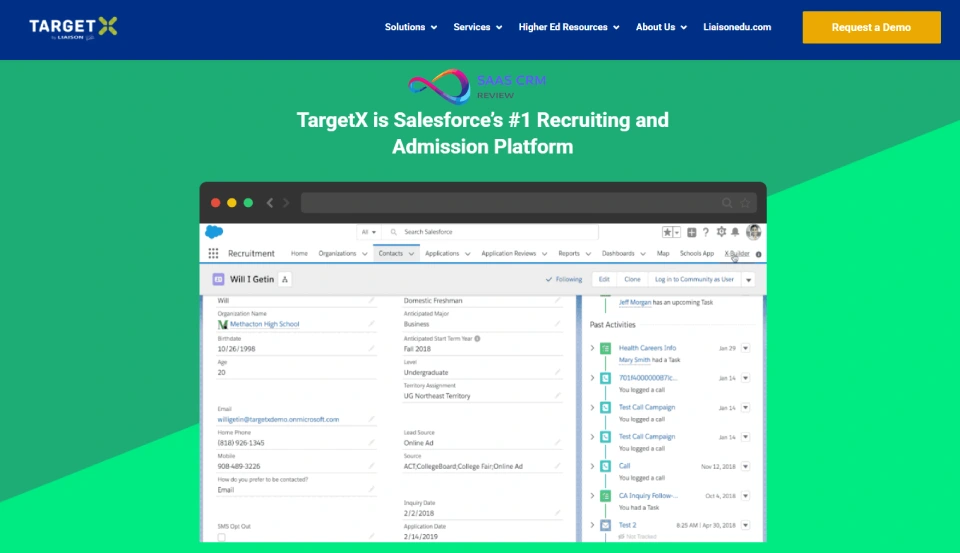
Task: Click the favorites star icon
Action: (x=667, y=232)
